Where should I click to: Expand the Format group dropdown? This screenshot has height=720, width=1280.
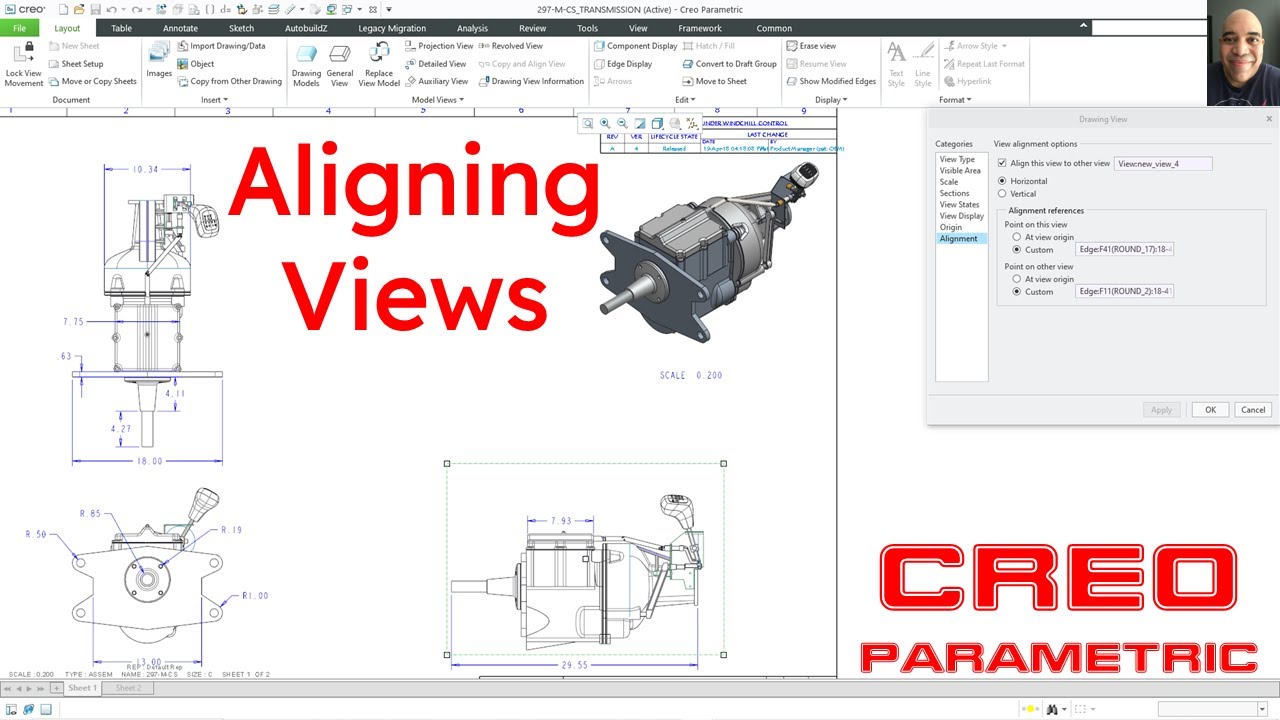tap(955, 100)
